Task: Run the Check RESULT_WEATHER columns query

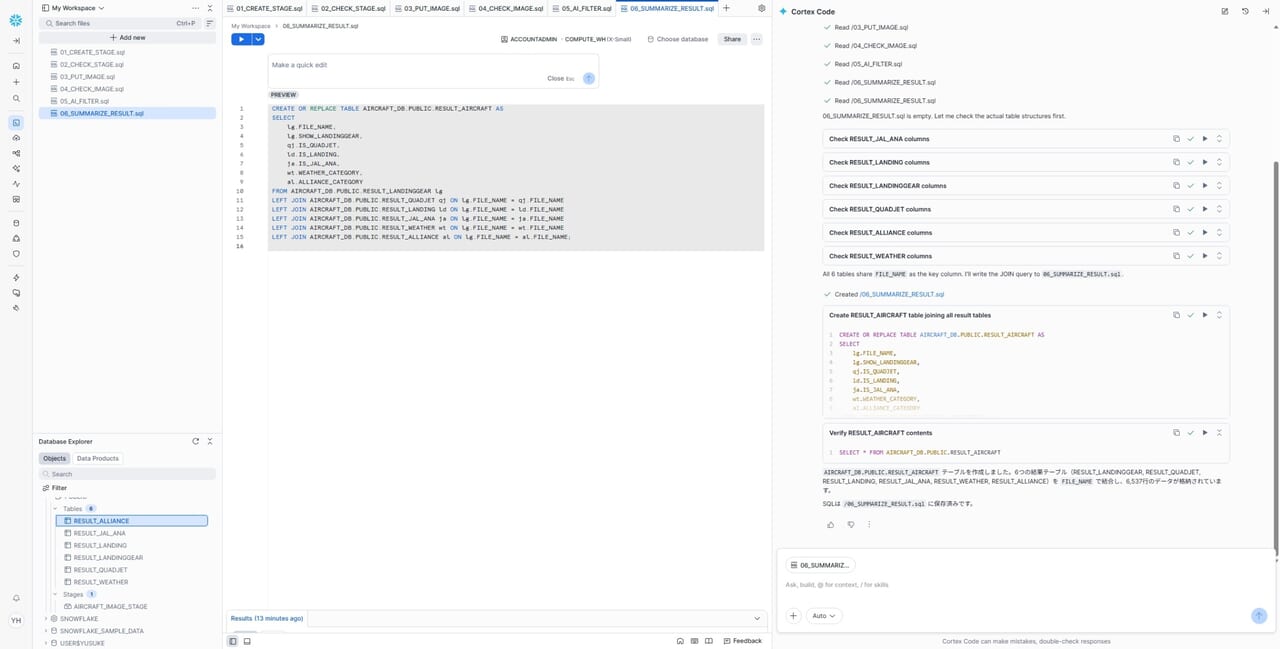Action: tap(1205, 256)
